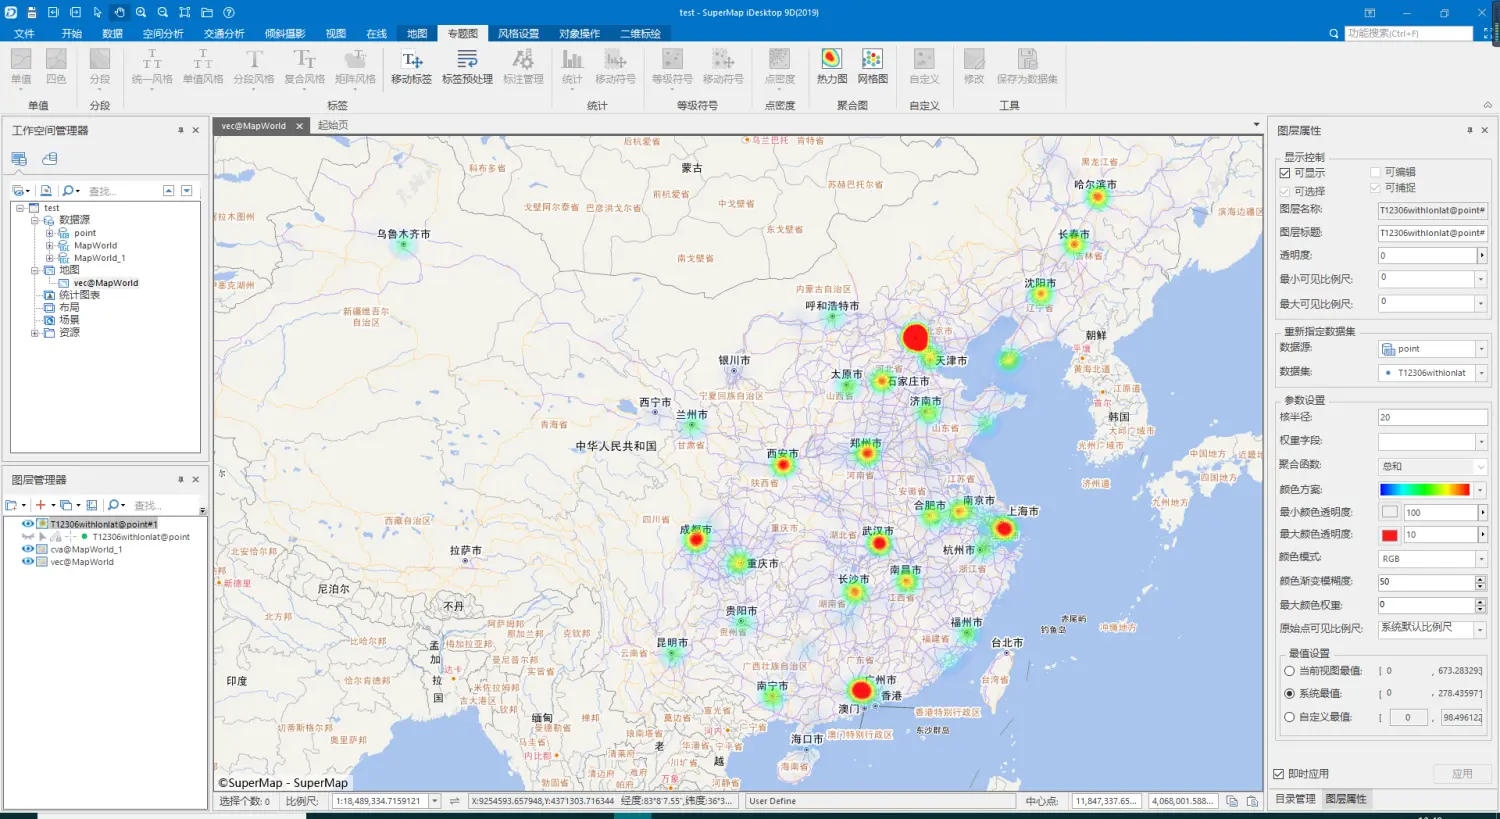Click workspace manager second cloud-database icon
Image resolution: width=1500 pixels, height=819 pixels.
[50, 158]
